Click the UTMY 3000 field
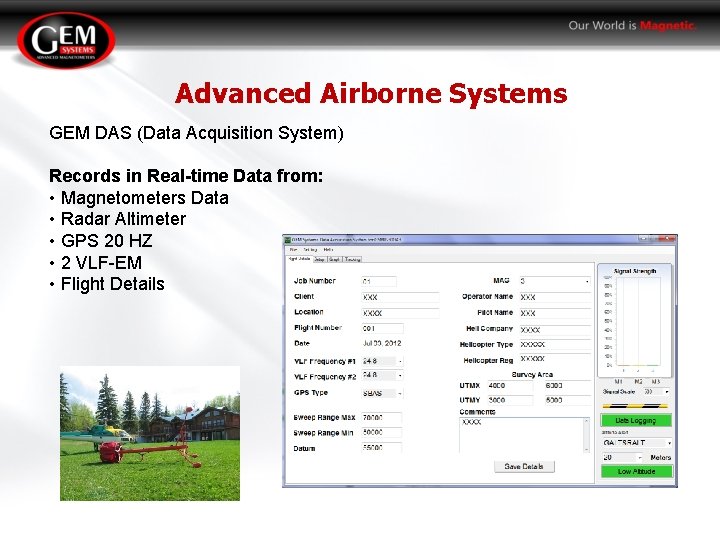The image size is (720, 540). tap(510, 400)
